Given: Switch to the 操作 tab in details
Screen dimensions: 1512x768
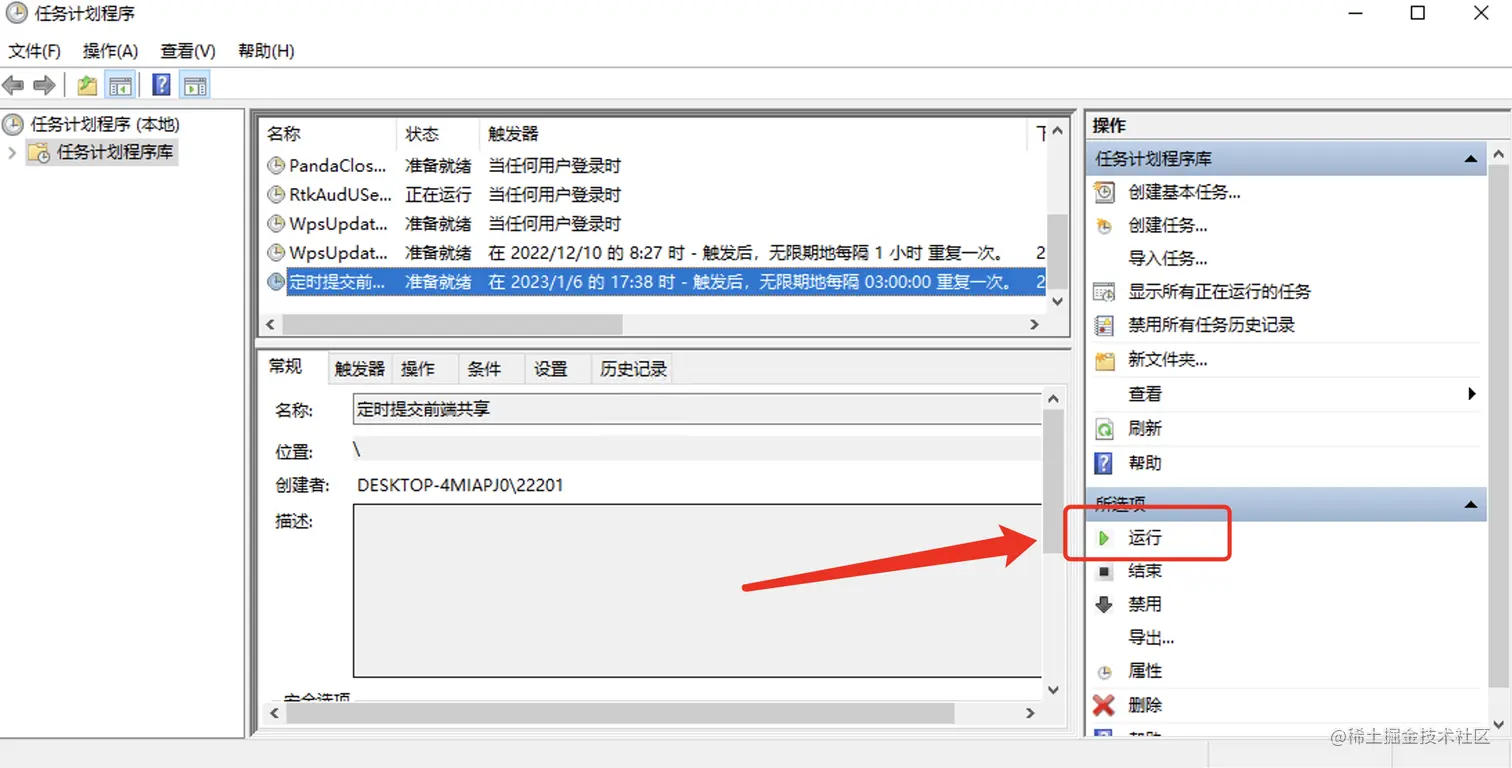Looking at the screenshot, I should [x=418, y=369].
